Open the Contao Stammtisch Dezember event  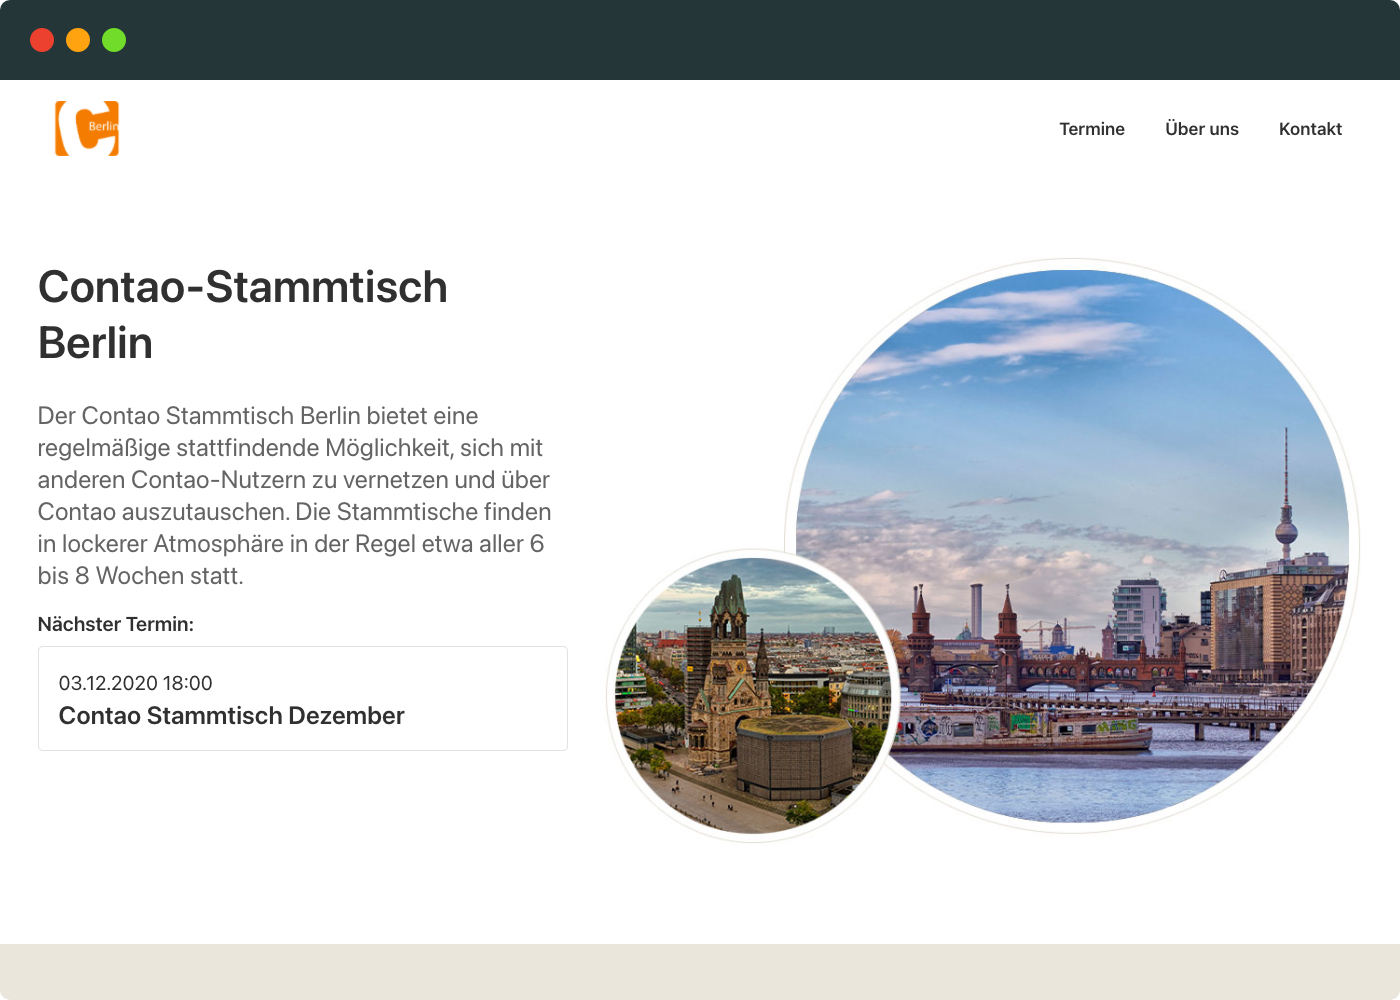[x=231, y=716]
